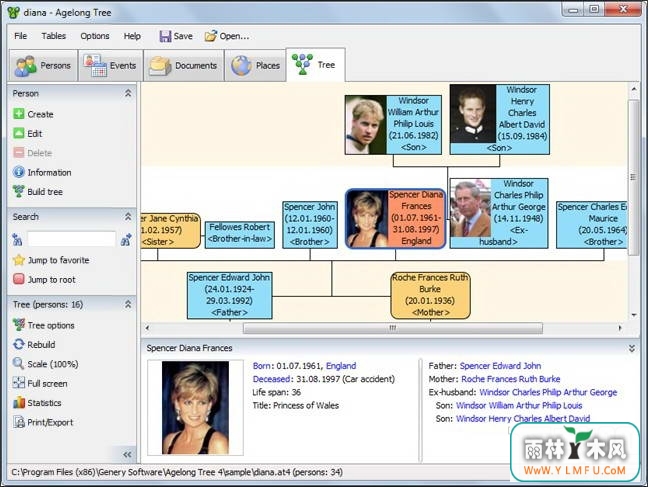Viewport: 648px width, 487px height.
Task: Click the Jump to favorite star icon
Action: coord(19,260)
